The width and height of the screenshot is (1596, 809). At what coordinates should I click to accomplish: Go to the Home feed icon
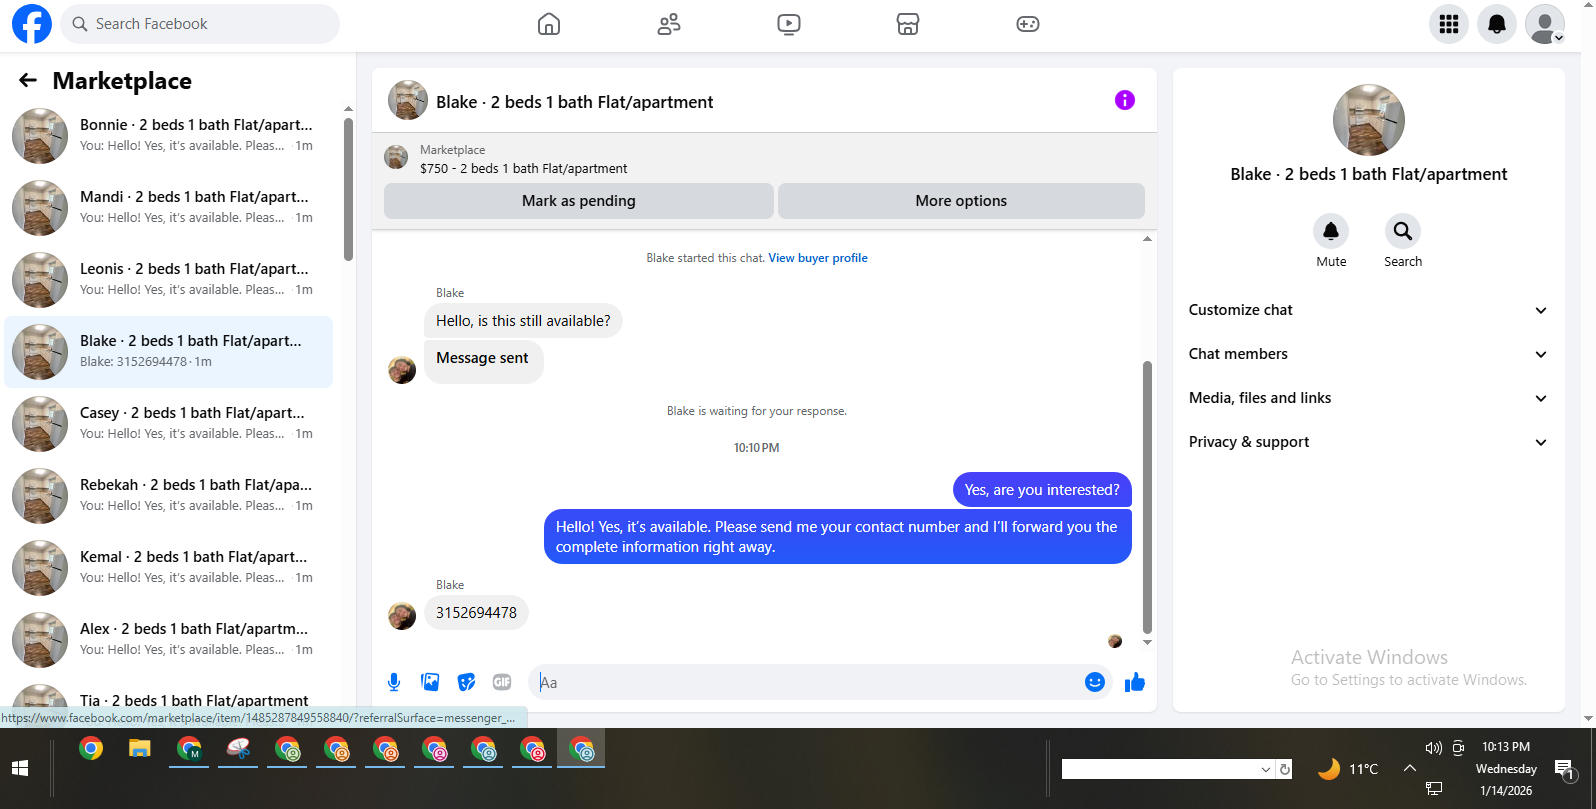[x=549, y=24]
